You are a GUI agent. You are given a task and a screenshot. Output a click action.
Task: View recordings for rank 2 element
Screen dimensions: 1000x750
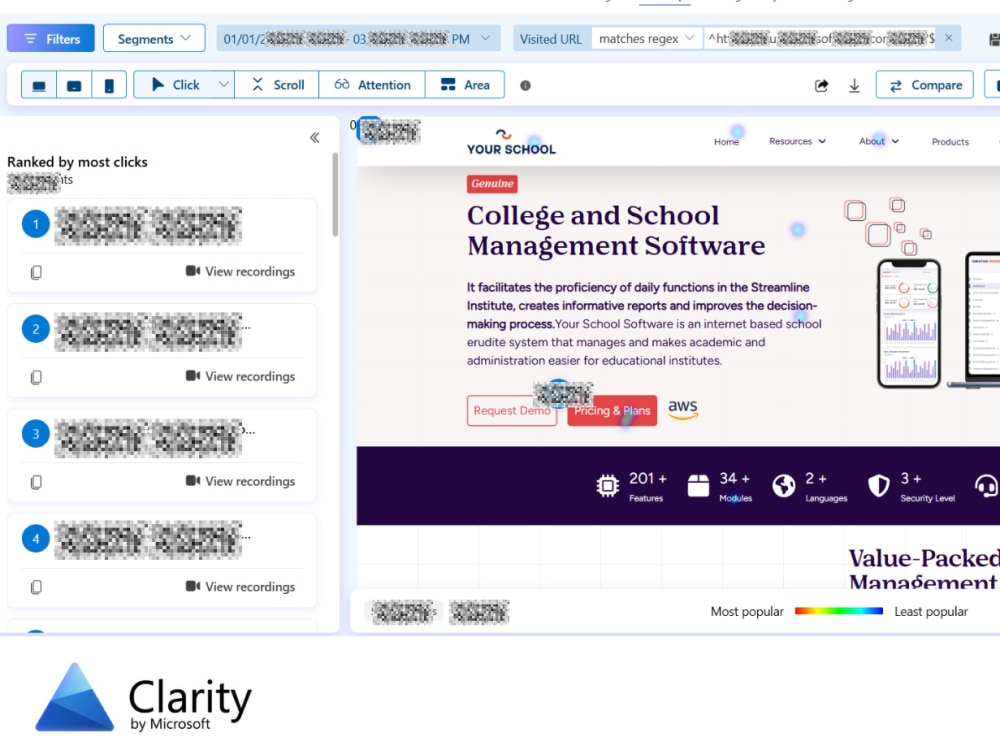pos(240,376)
